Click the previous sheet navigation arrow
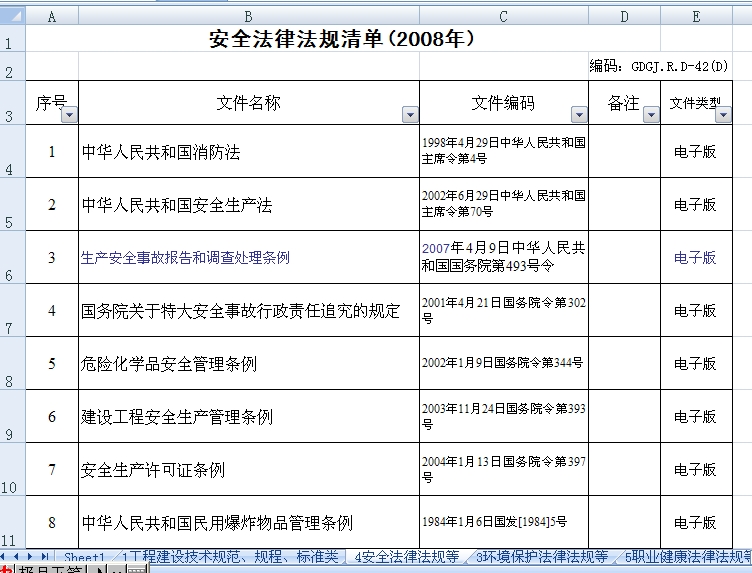The height and width of the screenshot is (573, 752). 17,557
